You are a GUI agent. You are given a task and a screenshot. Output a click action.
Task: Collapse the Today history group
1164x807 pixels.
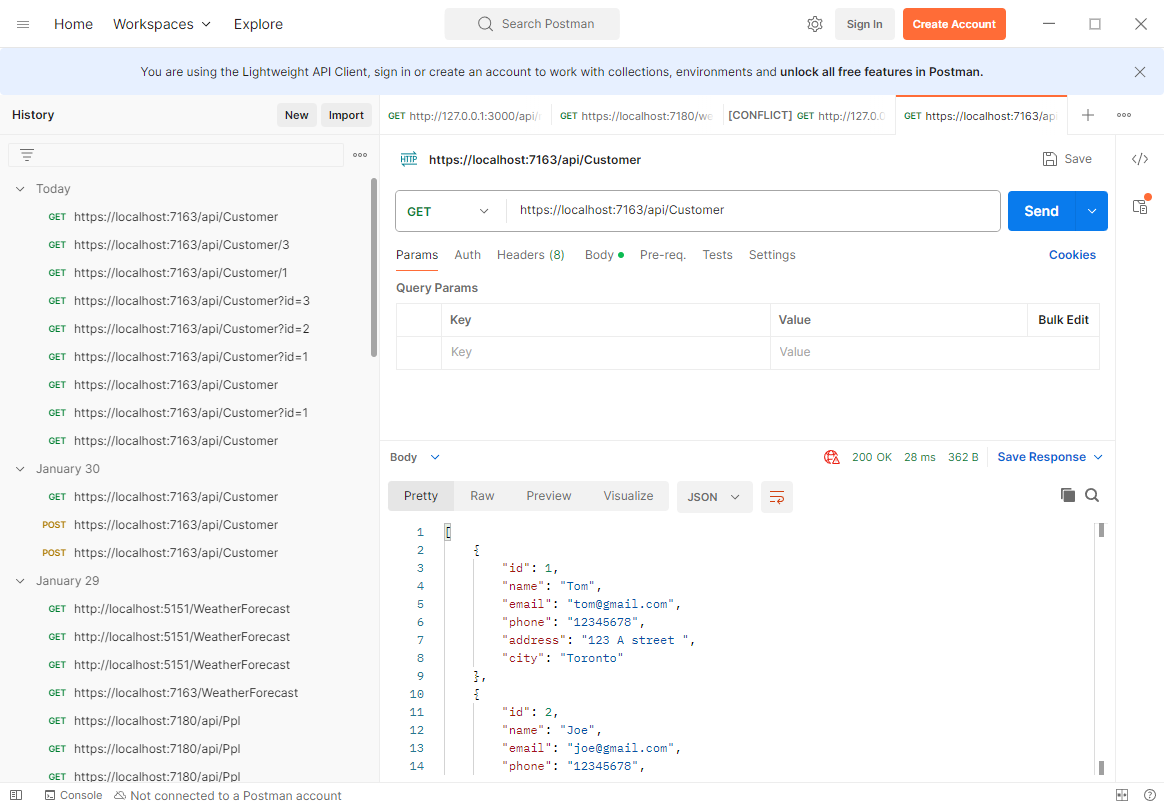tap(20, 189)
